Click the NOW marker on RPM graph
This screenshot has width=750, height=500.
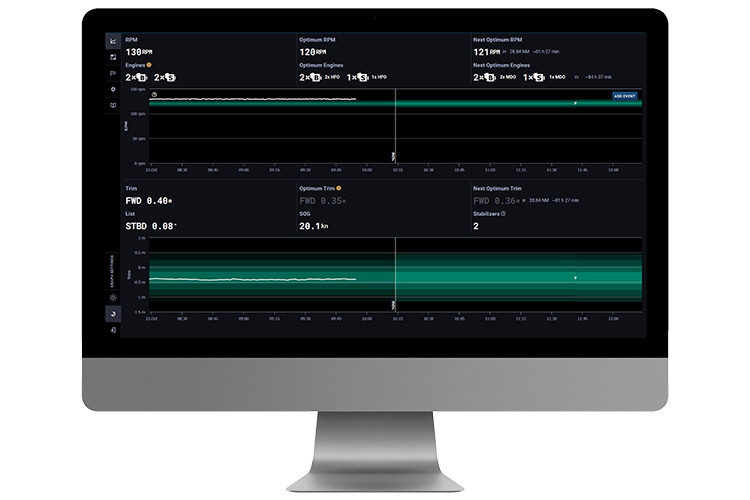(x=396, y=156)
